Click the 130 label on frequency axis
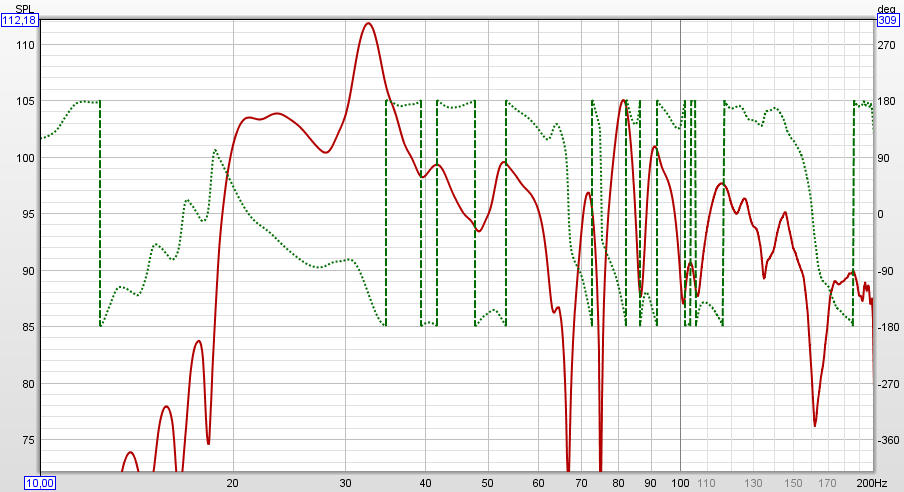 pyautogui.click(x=753, y=483)
